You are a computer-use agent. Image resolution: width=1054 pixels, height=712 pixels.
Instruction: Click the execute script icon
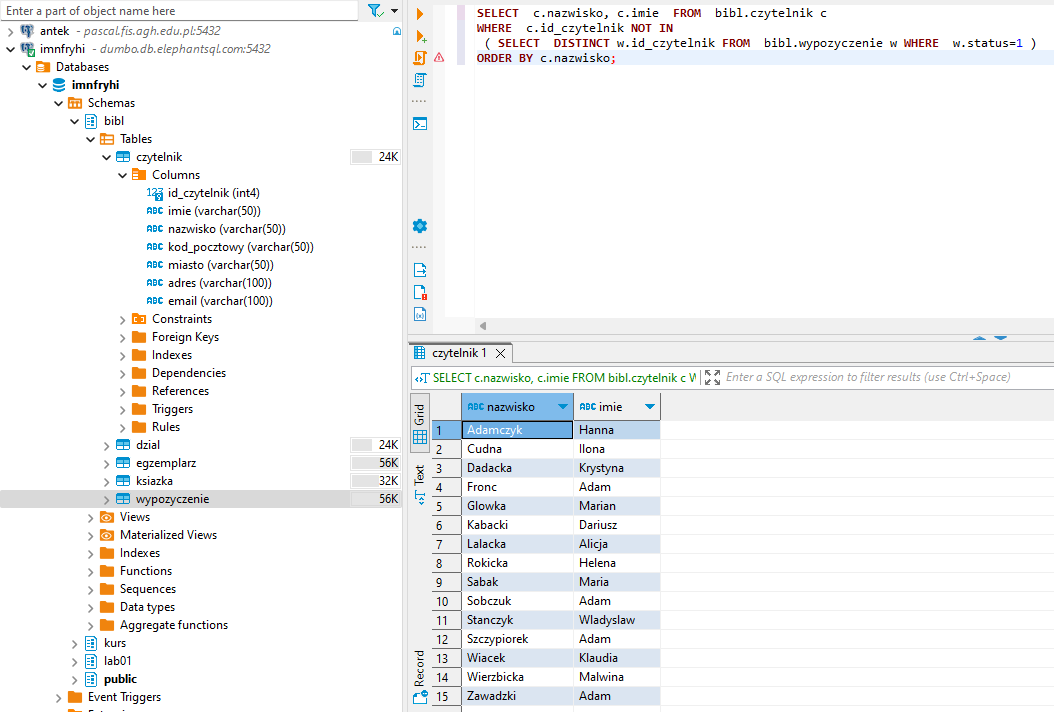point(420,58)
